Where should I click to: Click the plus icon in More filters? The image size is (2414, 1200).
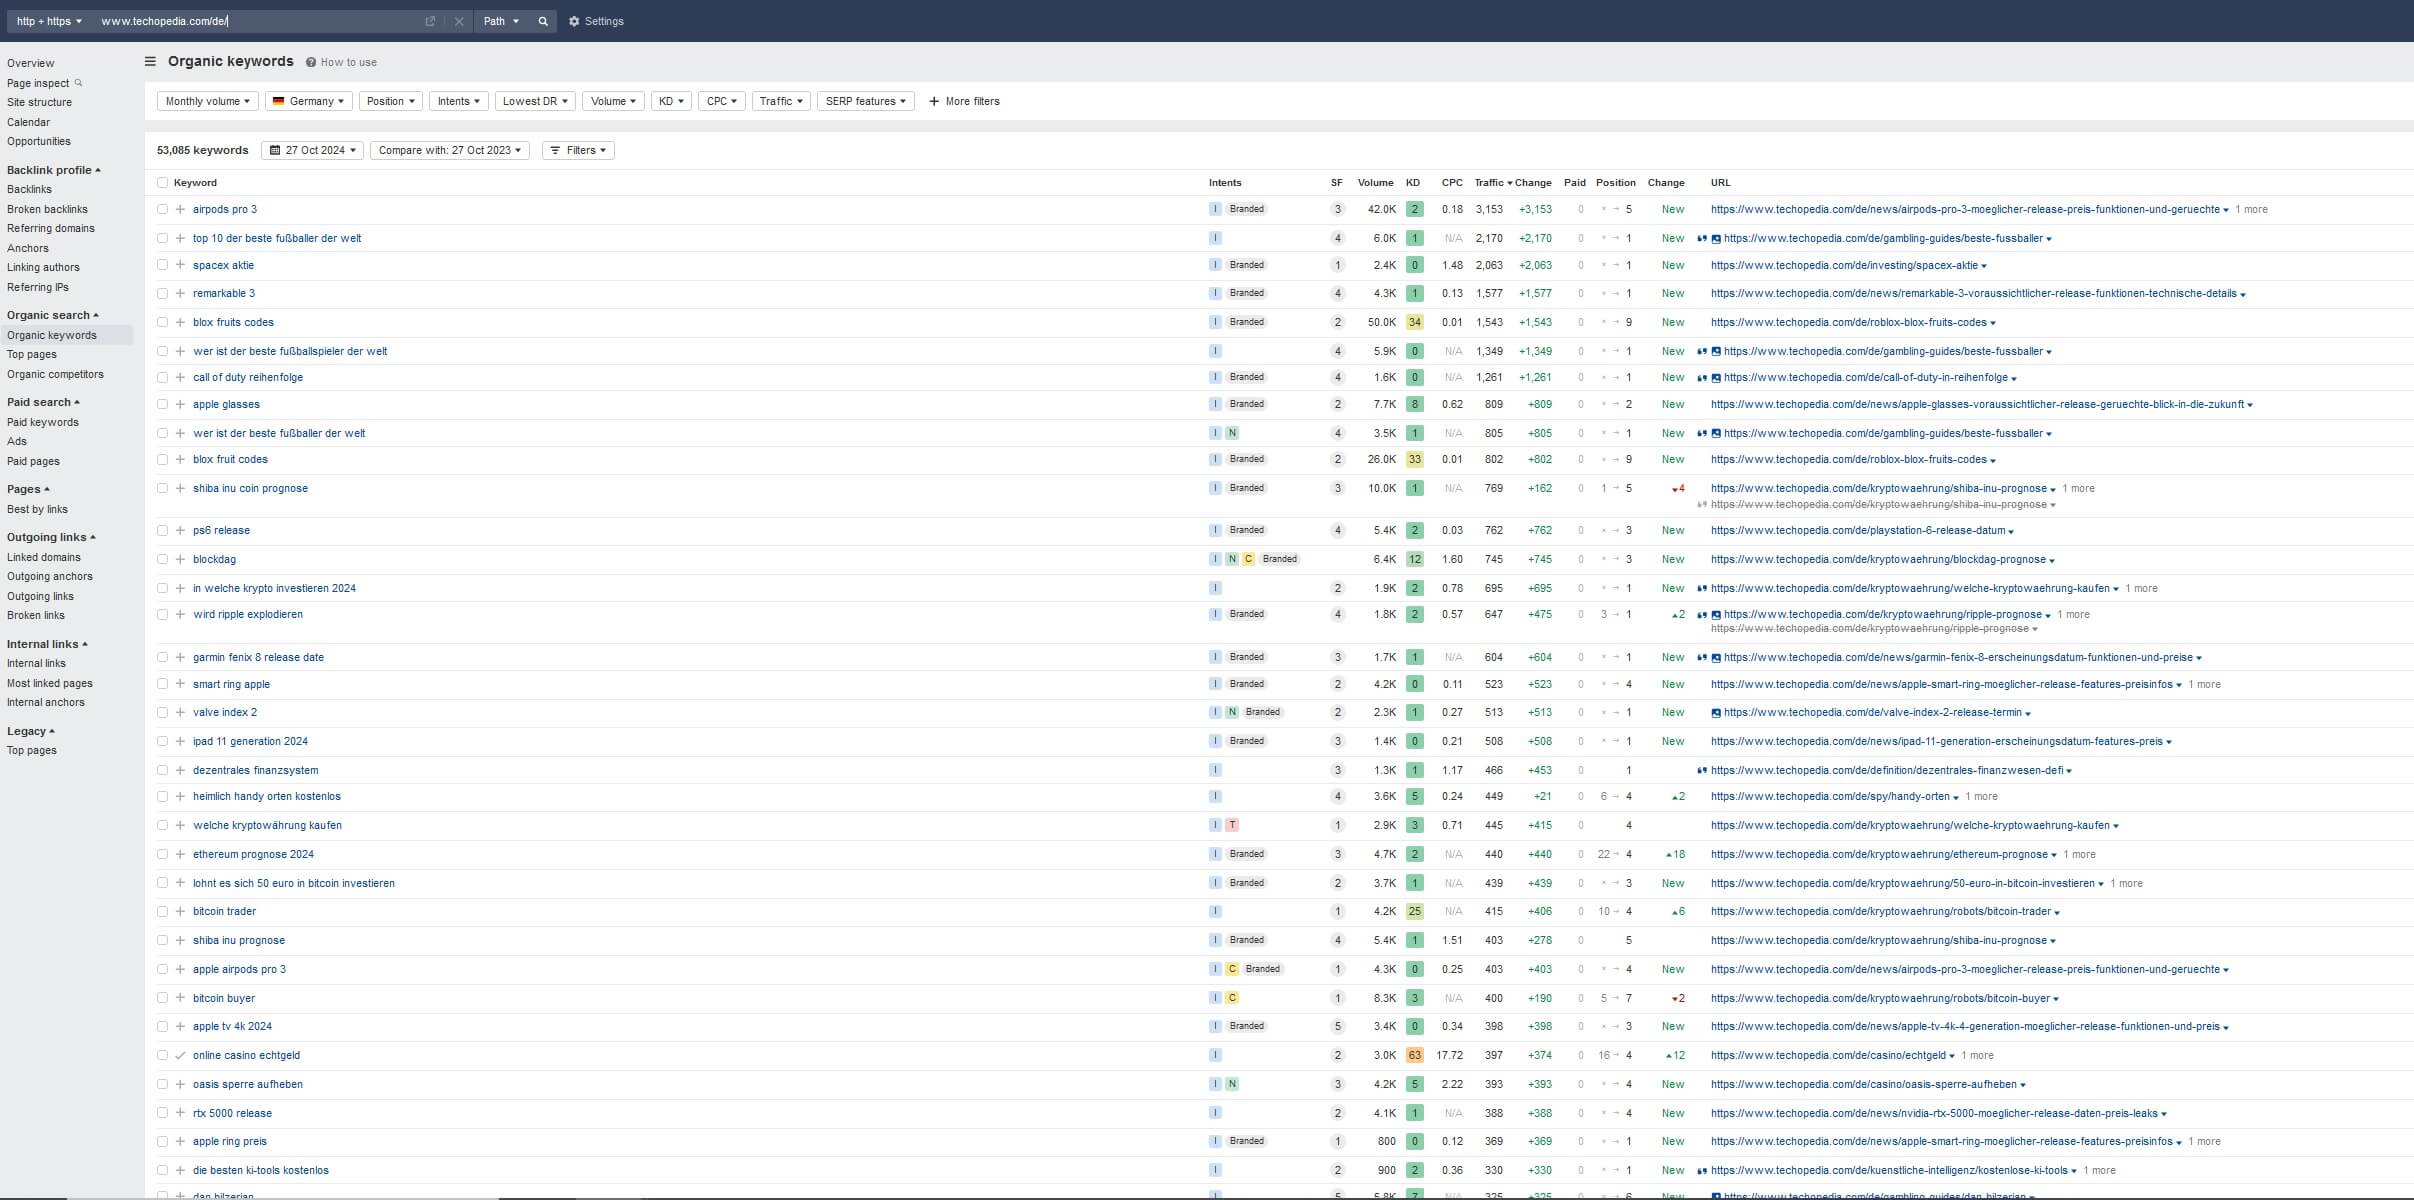pyautogui.click(x=934, y=101)
